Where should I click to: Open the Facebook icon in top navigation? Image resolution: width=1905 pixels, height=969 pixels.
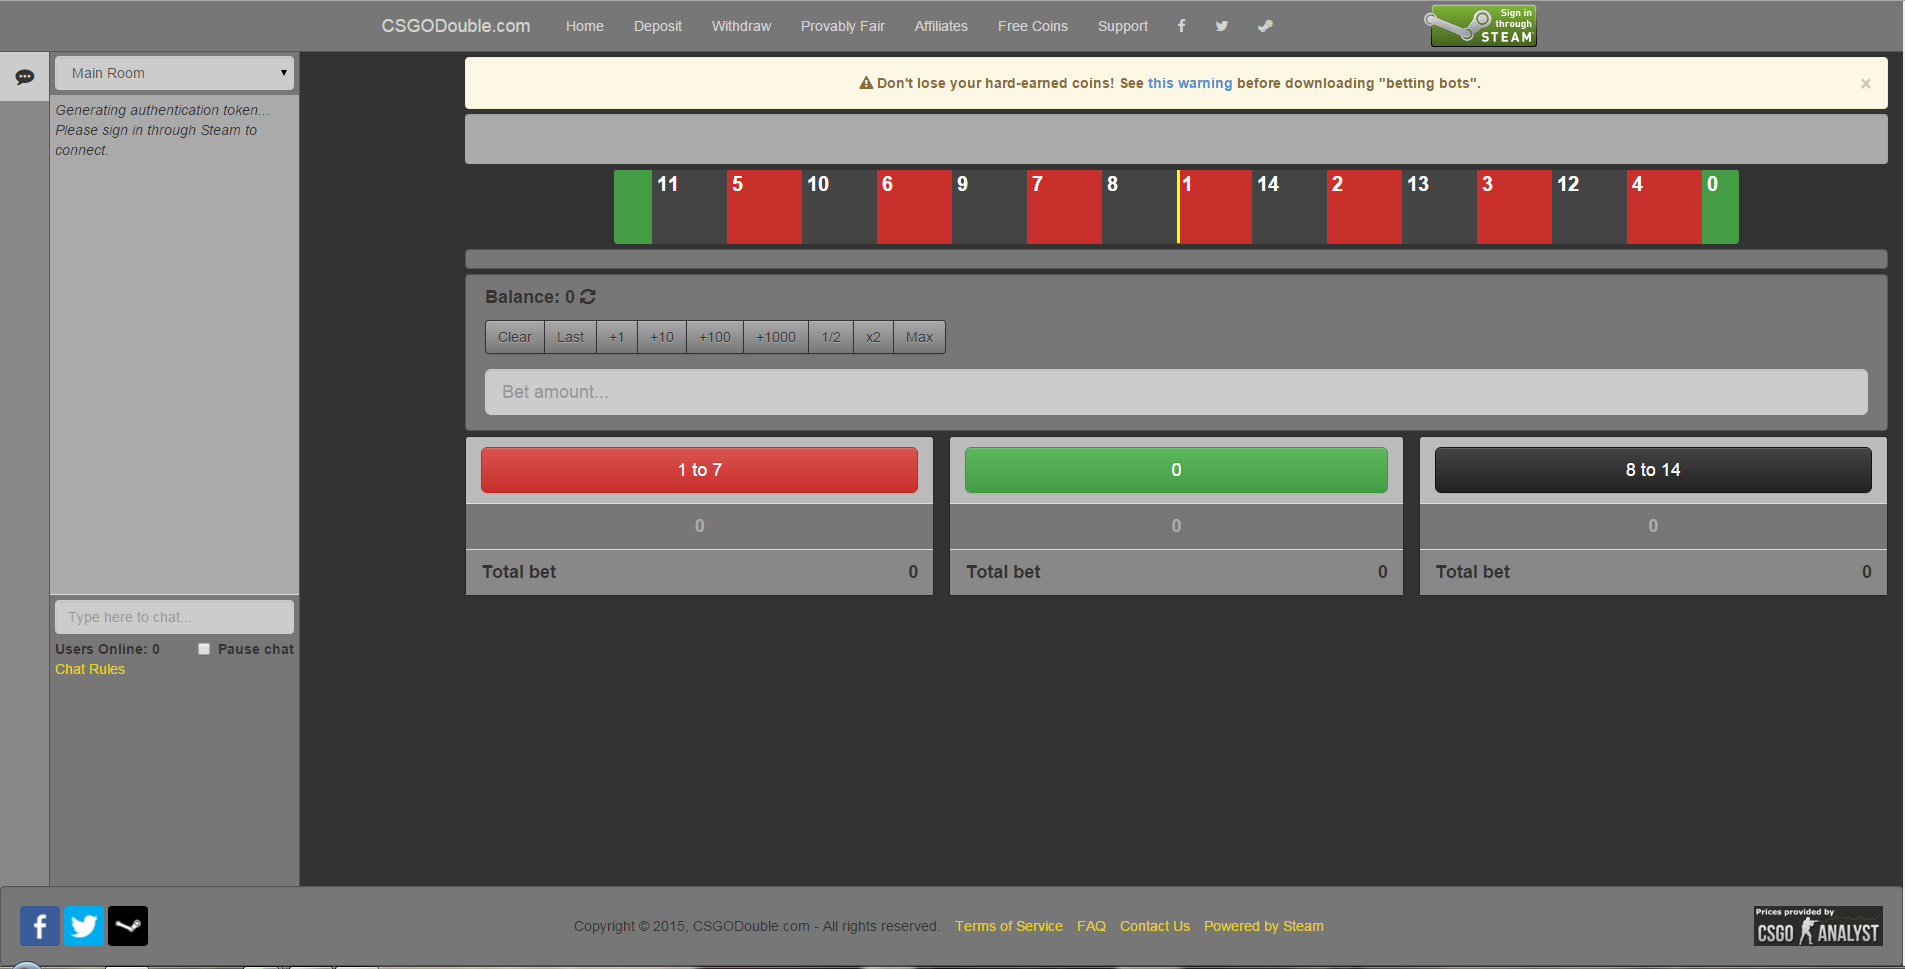click(x=1181, y=26)
